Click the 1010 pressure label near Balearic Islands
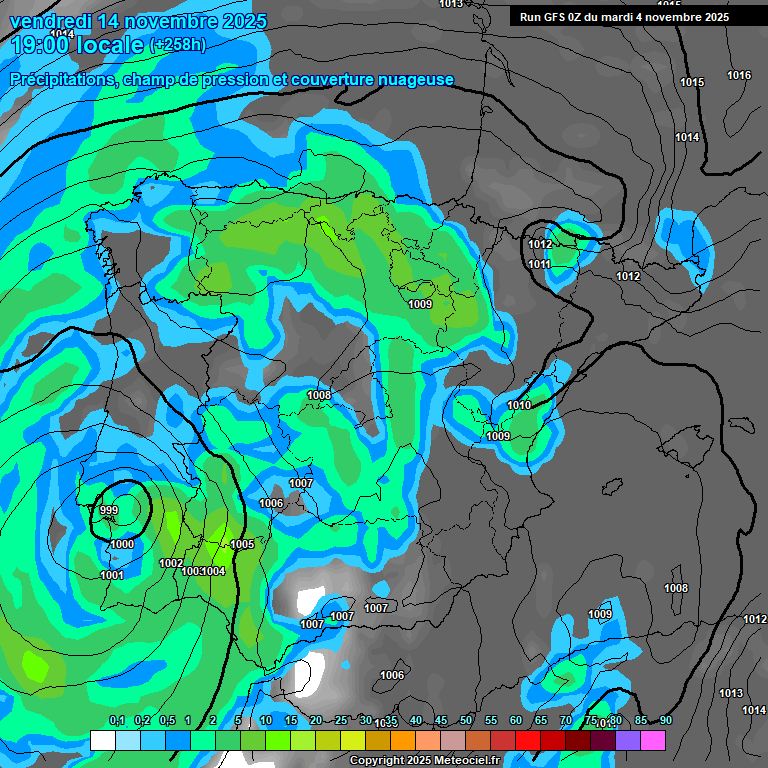 pos(519,405)
